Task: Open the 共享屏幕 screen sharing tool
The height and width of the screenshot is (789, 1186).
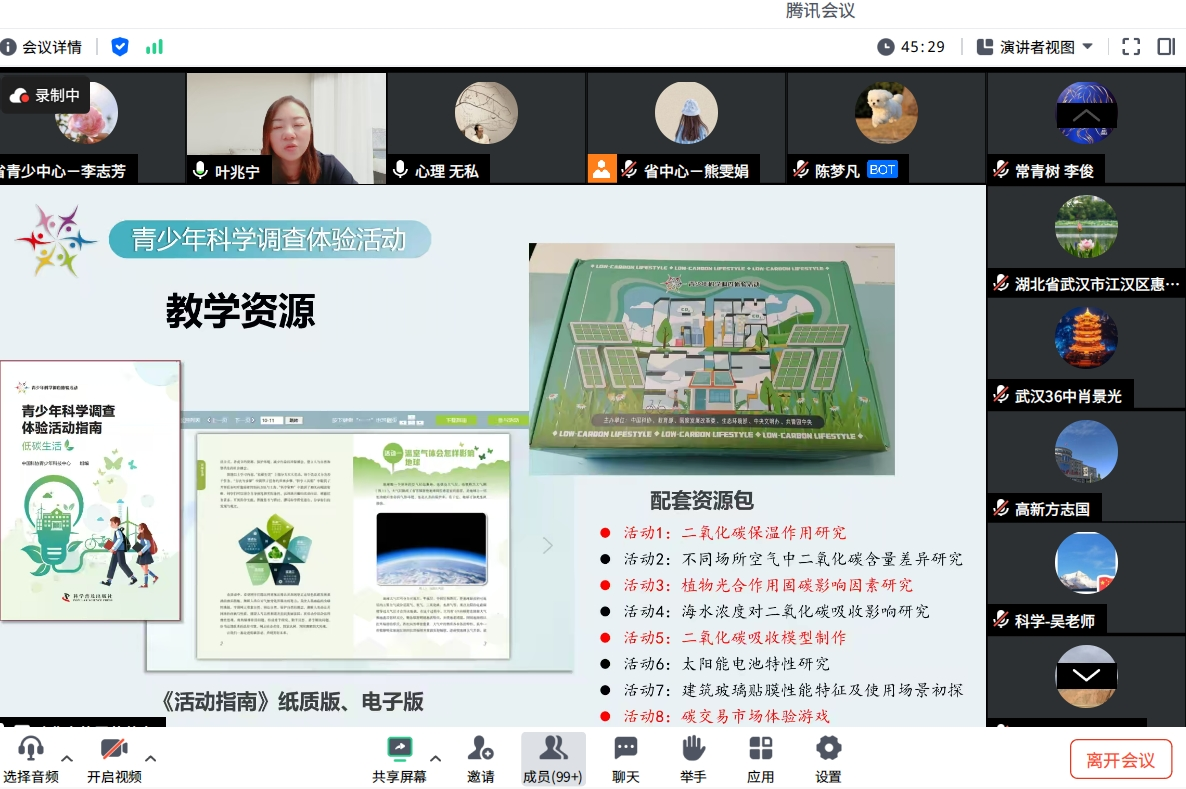Action: [399, 757]
